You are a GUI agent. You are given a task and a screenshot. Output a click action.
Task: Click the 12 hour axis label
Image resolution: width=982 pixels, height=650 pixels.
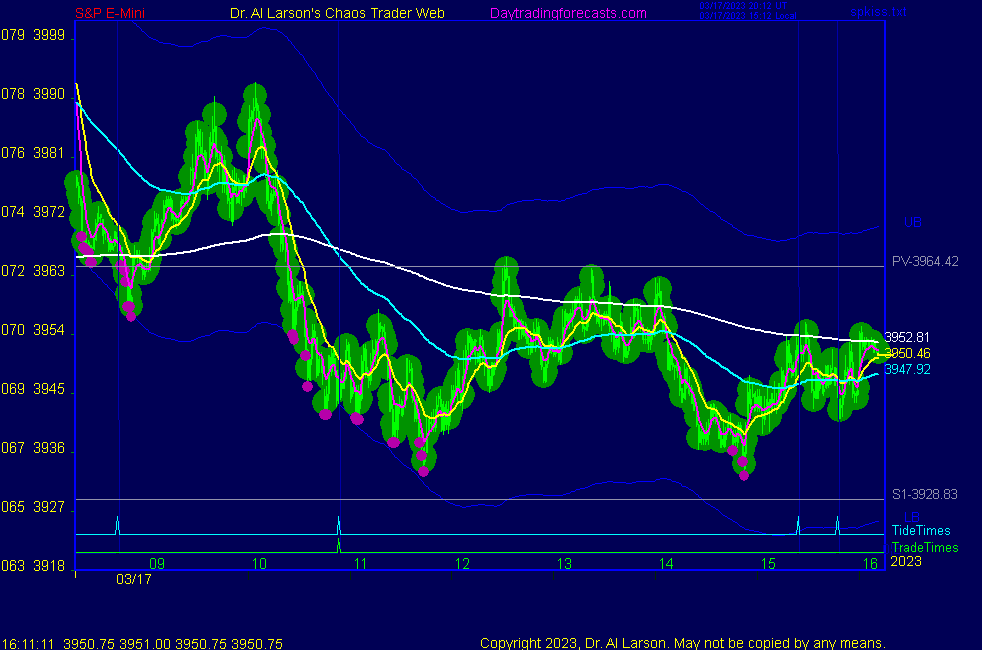462,564
